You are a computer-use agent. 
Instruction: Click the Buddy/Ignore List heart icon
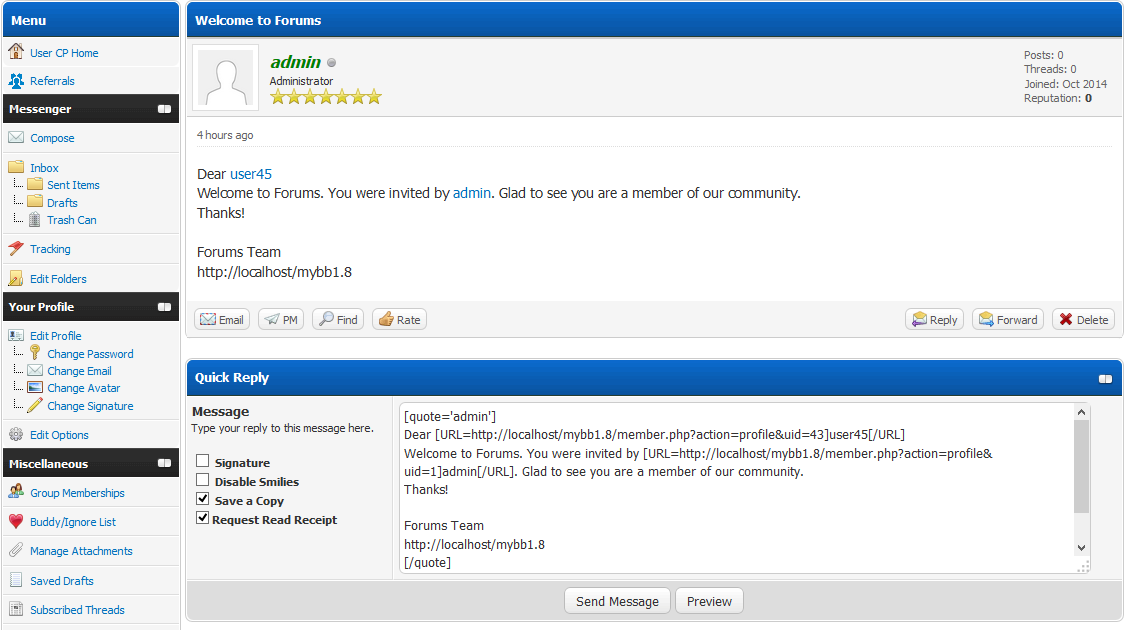pos(16,521)
